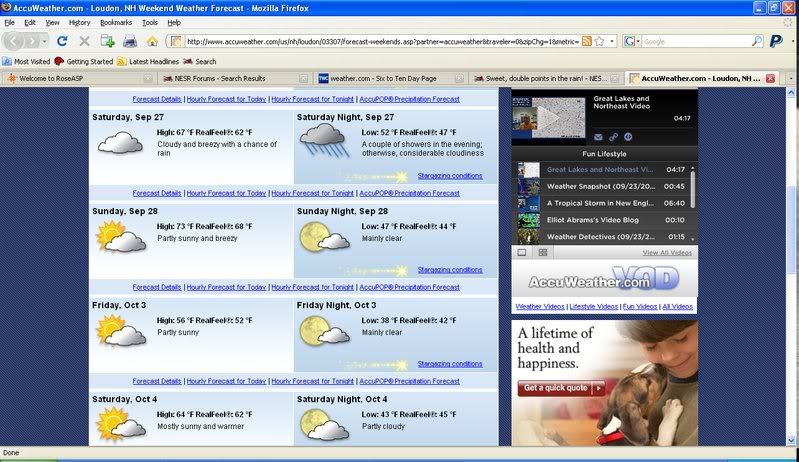Run search with the magnifier icon
This screenshot has width=799, height=462.
coord(757,41)
